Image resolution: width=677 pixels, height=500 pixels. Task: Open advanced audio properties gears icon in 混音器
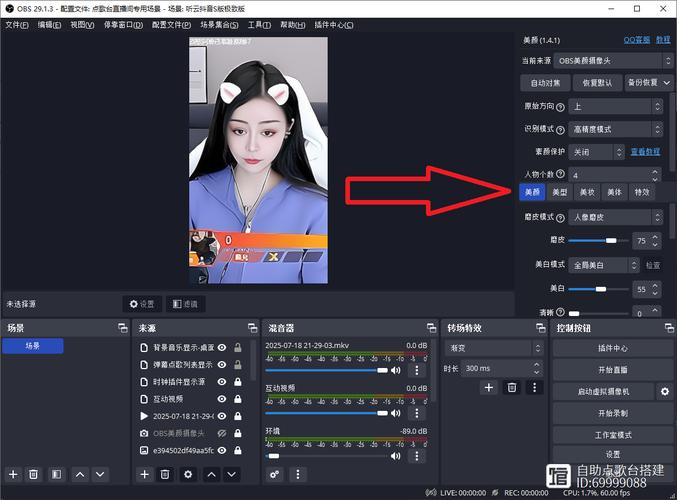pyautogui.click(x=275, y=475)
